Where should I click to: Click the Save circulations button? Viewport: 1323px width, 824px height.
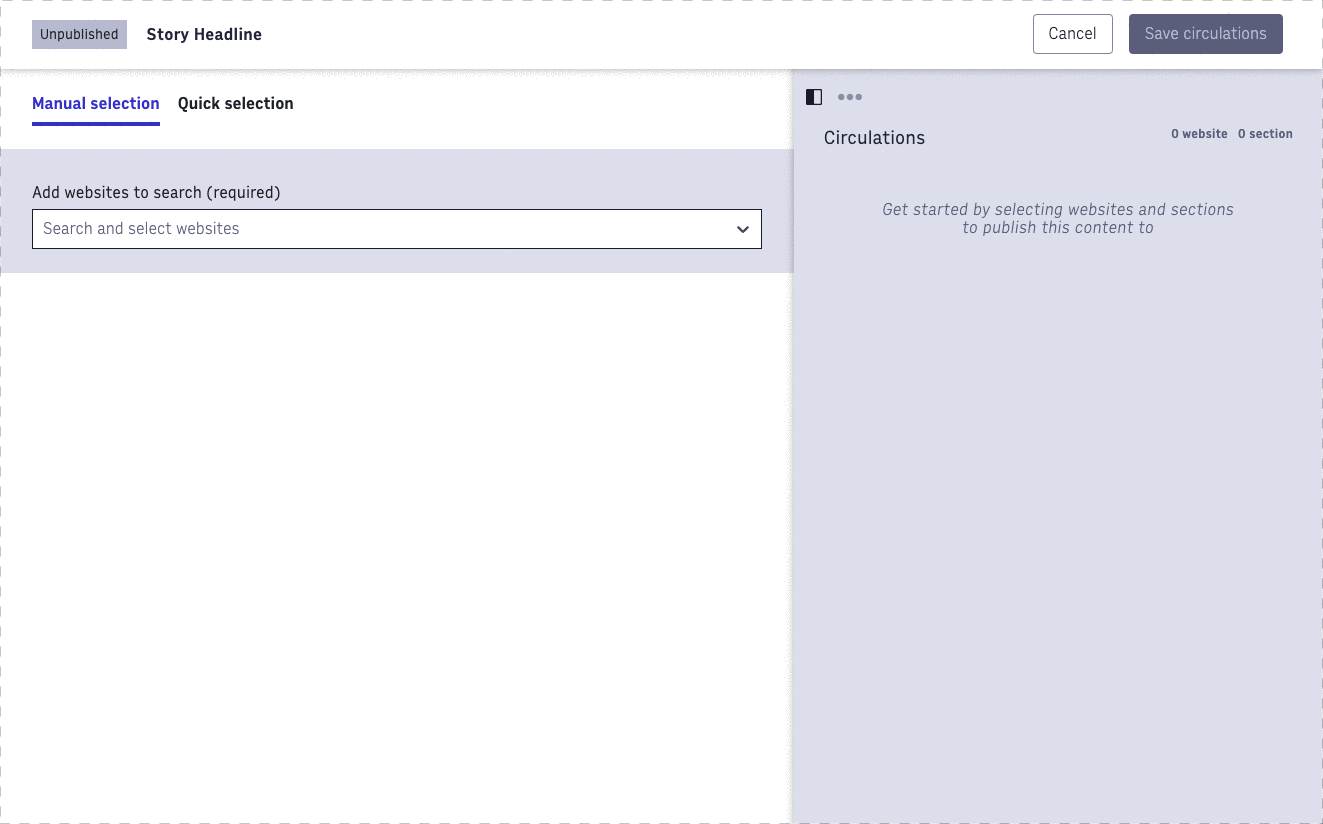click(1205, 34)
